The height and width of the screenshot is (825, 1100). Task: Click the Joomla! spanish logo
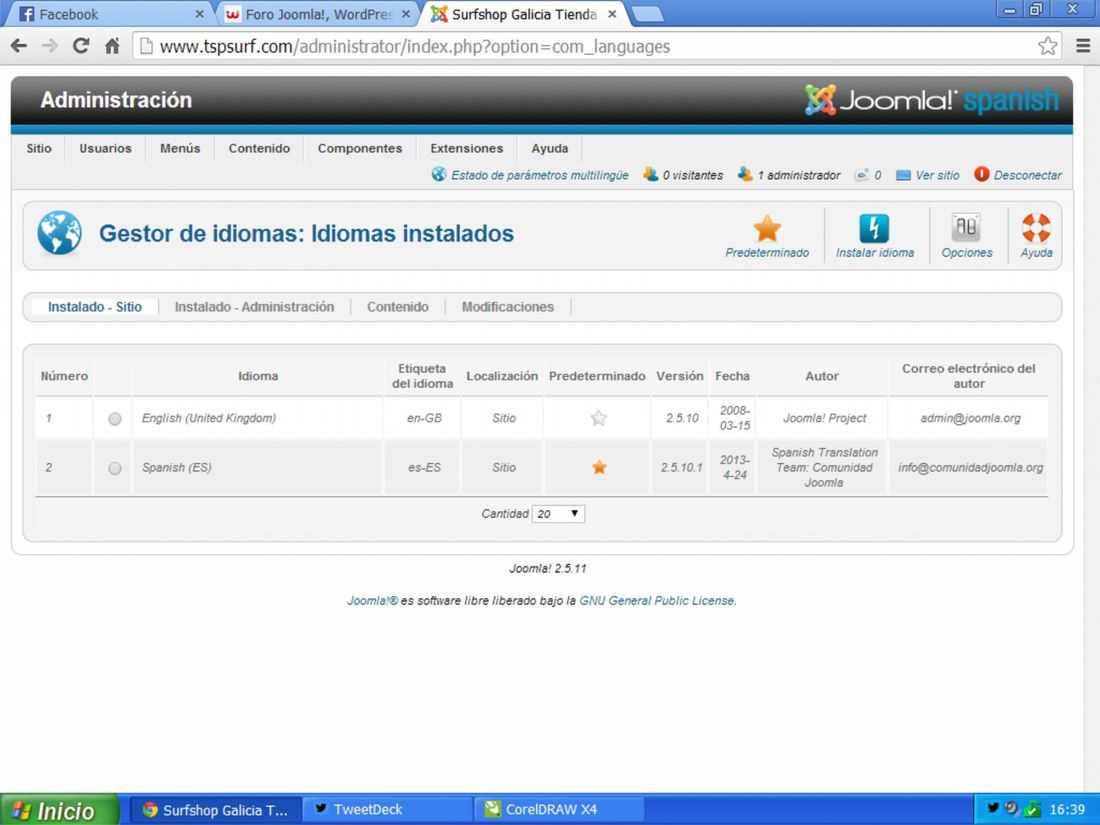coord(932,100)
